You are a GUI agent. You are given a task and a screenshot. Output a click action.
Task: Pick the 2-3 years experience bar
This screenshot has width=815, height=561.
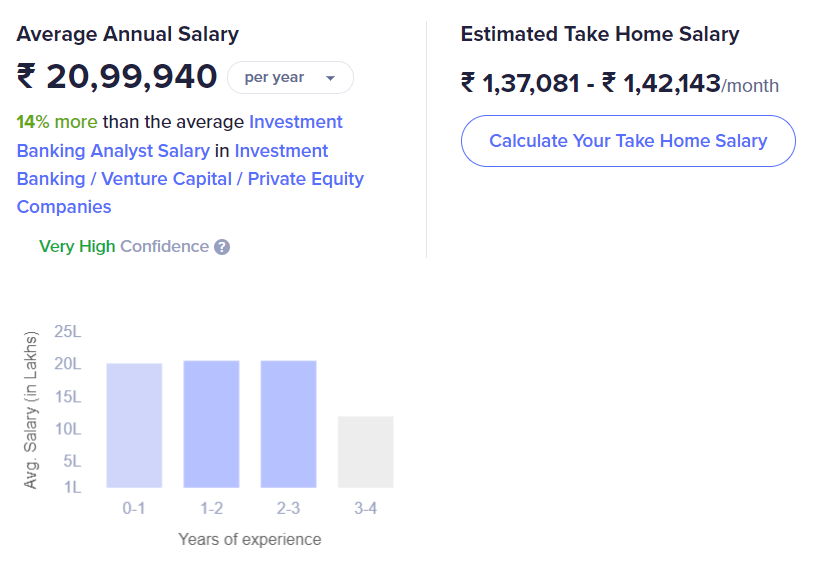pyautogui.click(x=289, y=424)
